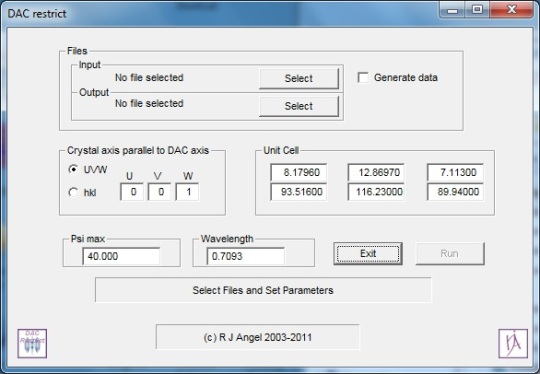
Task: Choose the UVW radio option
Action: click(x=73, y=169)
